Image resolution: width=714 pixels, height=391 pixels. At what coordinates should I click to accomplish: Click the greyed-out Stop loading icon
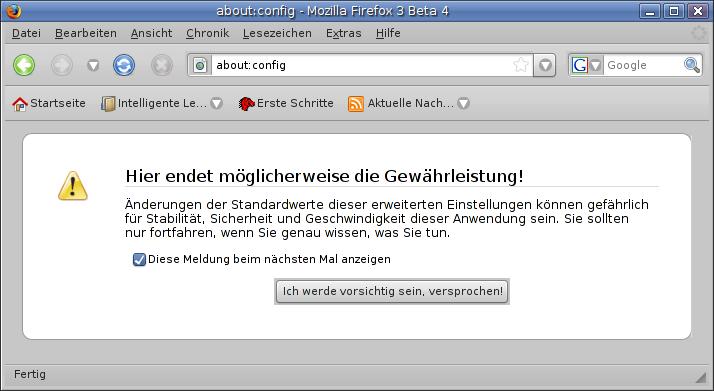(x=162, y=65)
